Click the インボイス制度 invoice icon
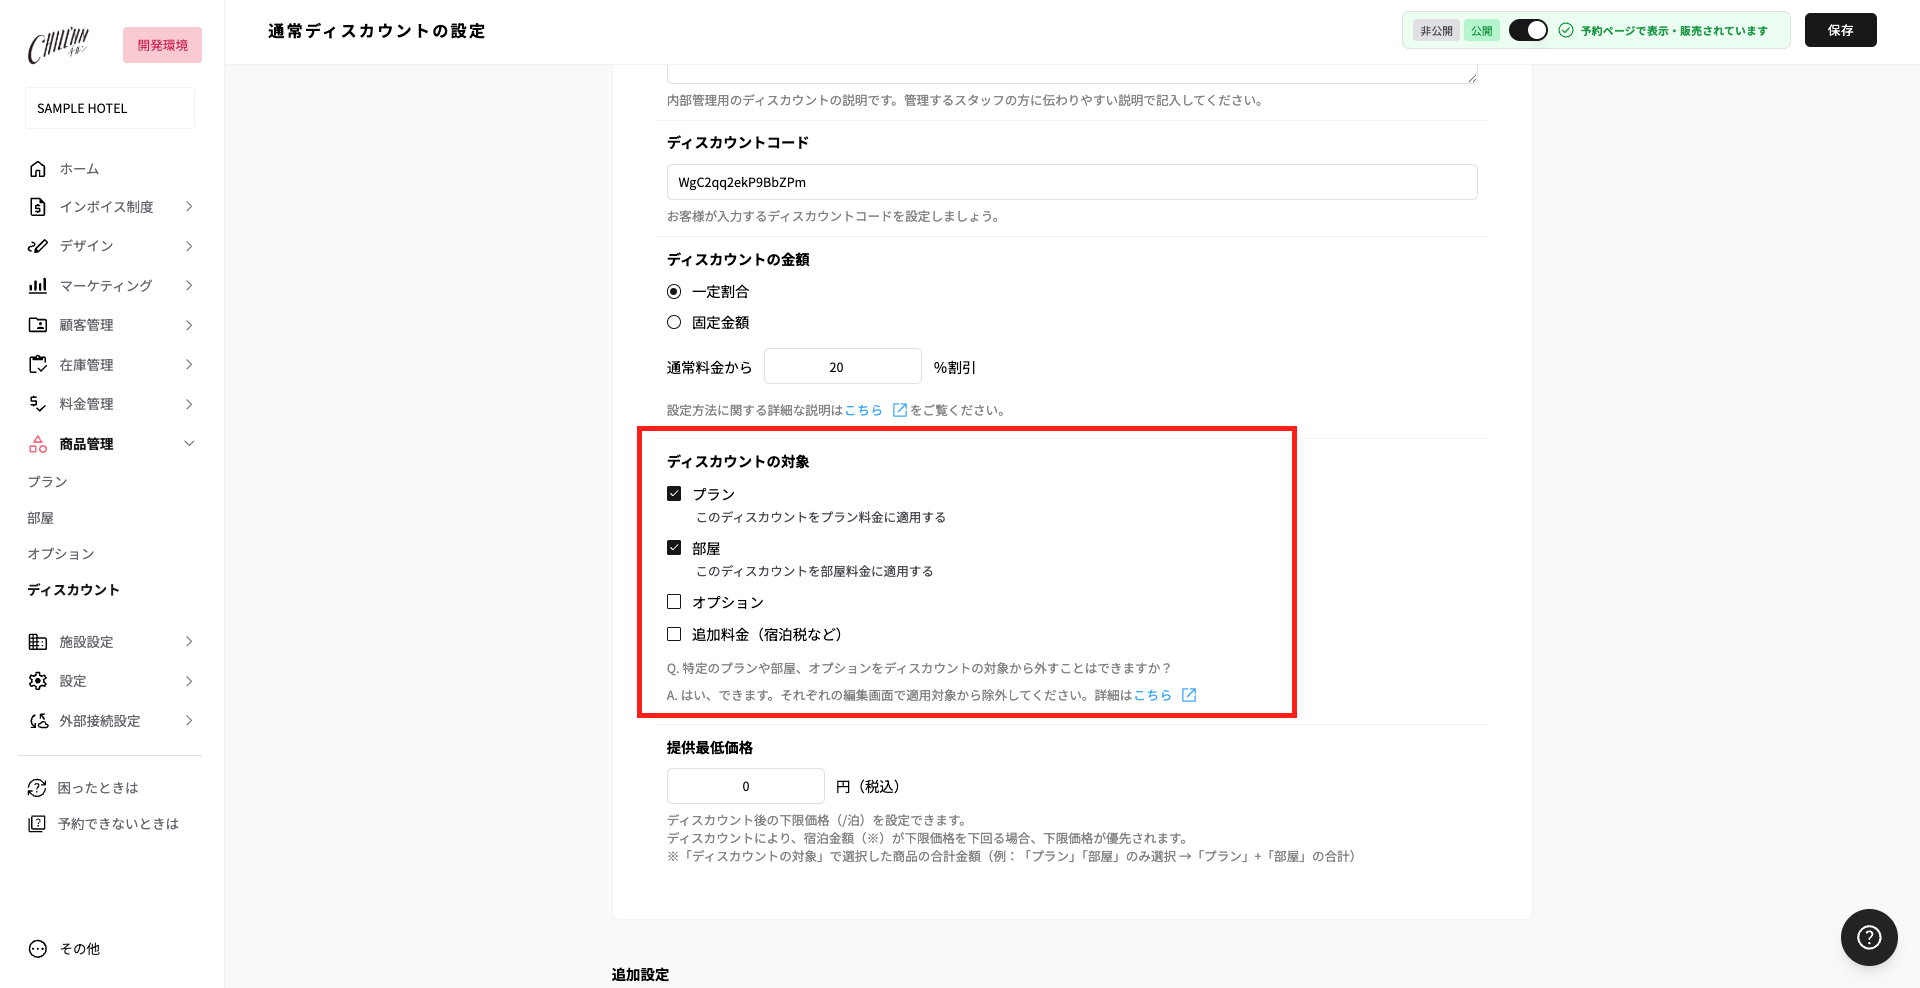The width and height of the screenshot is (1920, 988). pyautogui.click(x=38, y=207)
